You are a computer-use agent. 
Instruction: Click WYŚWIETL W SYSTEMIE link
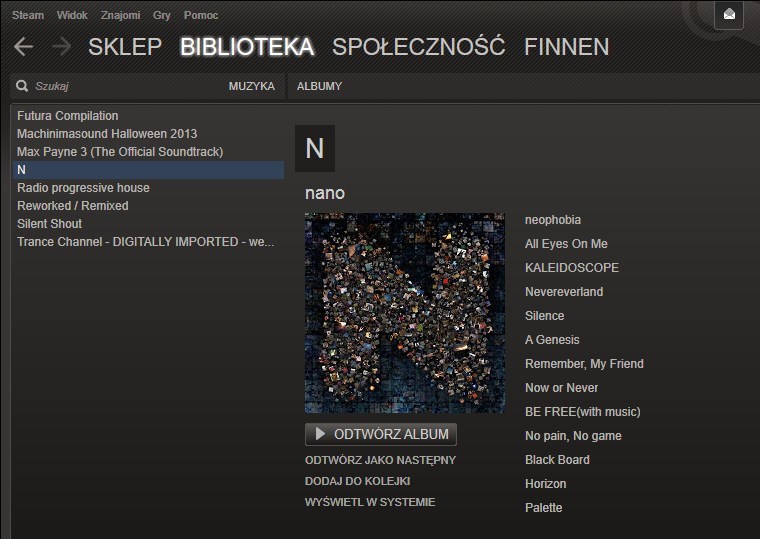(370, 502)
